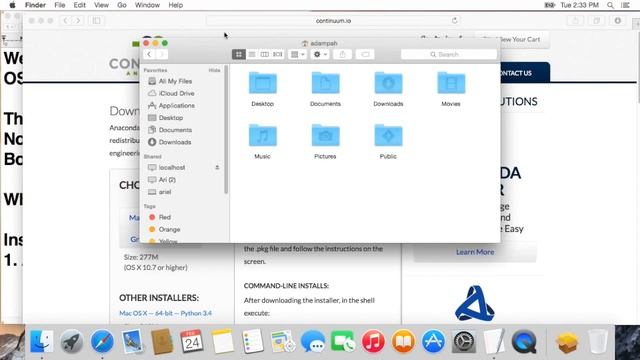Open the Help menu

click(x=176, y=5)
